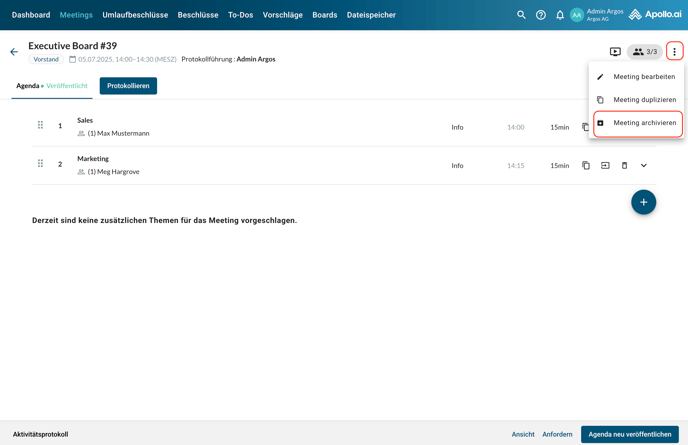This screenshot has width=688, height=445.
Task: Move the Marketing item with arrow icon
Action: [605, 166]
